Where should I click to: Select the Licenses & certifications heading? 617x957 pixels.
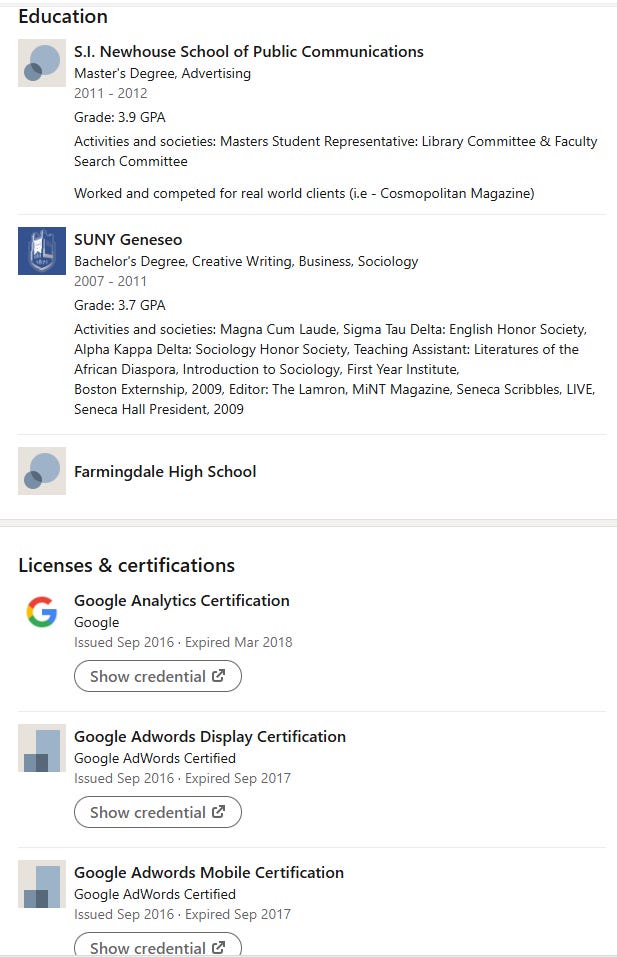coord(126,565)
